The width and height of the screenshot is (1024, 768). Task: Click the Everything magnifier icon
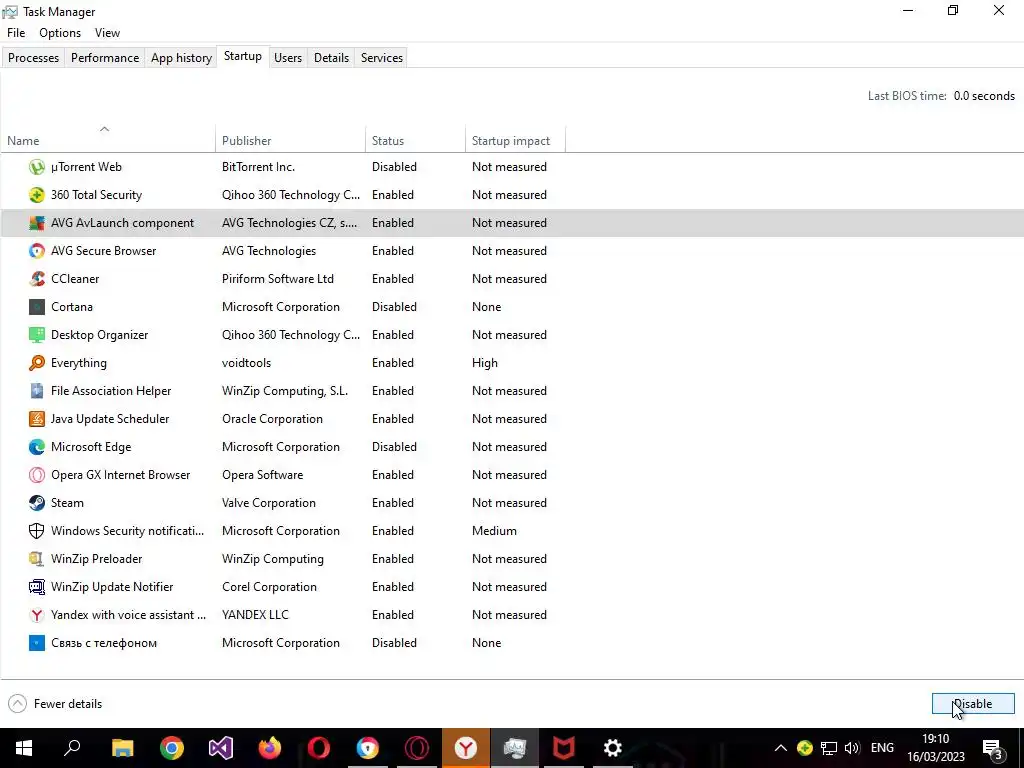37,363
